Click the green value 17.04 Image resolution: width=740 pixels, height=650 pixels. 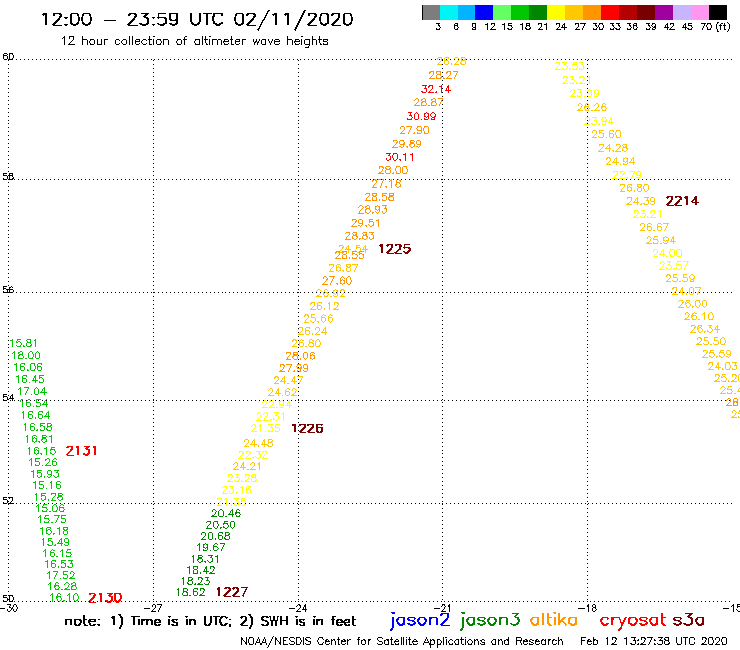[x=32, y=392]
